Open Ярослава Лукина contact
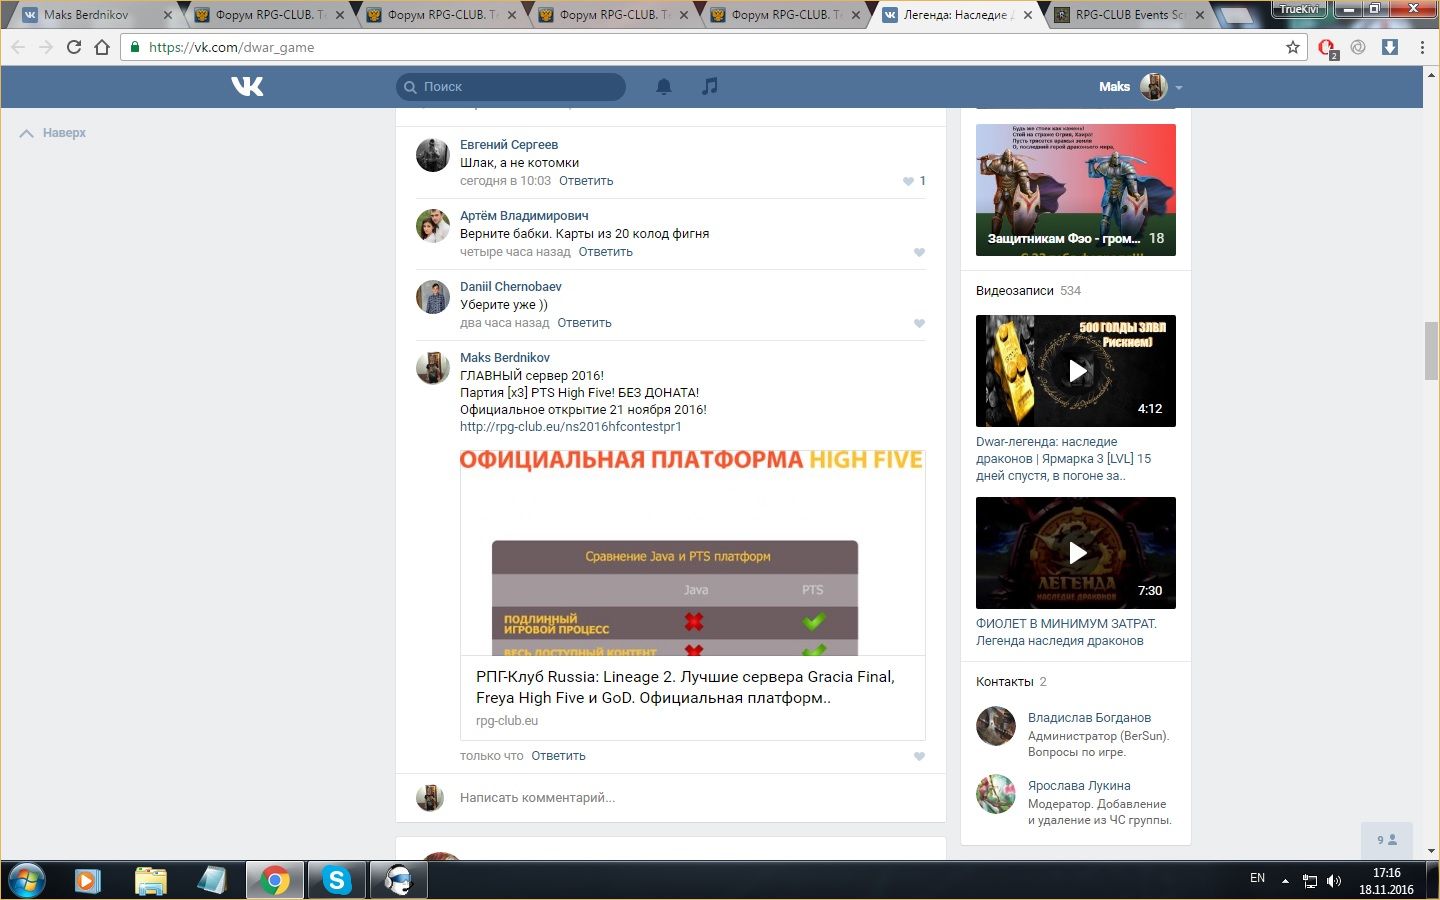Image resolution: width=1440 pixels, height=900 pixels. (1079, 786)
